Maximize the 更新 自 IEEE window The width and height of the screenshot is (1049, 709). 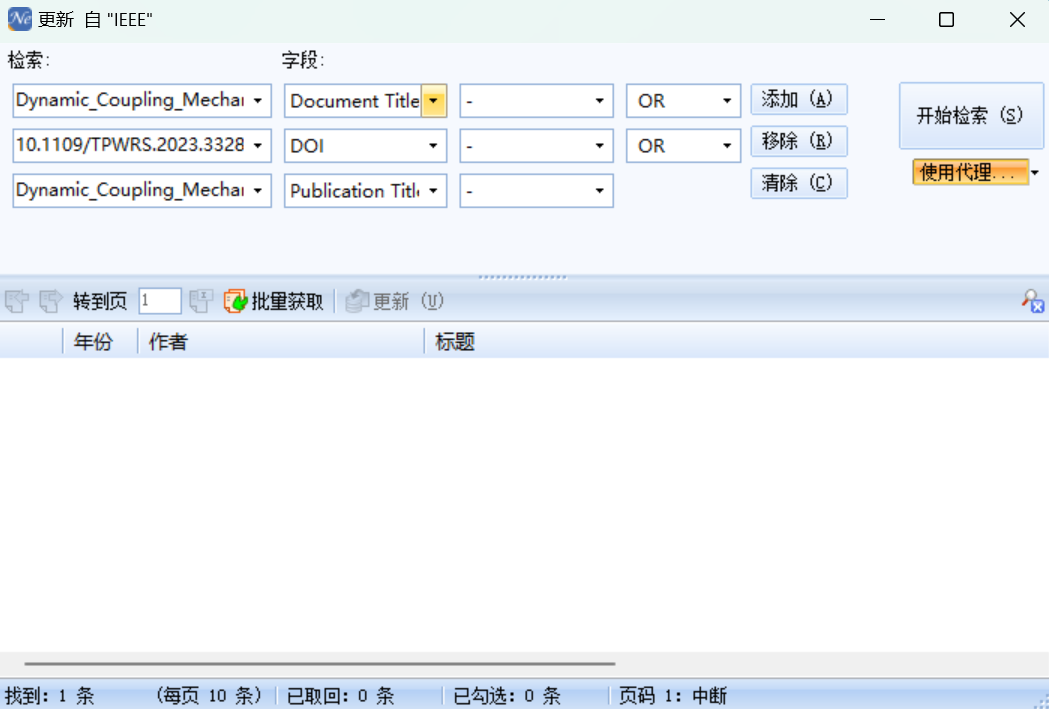(x=946, y=20)
